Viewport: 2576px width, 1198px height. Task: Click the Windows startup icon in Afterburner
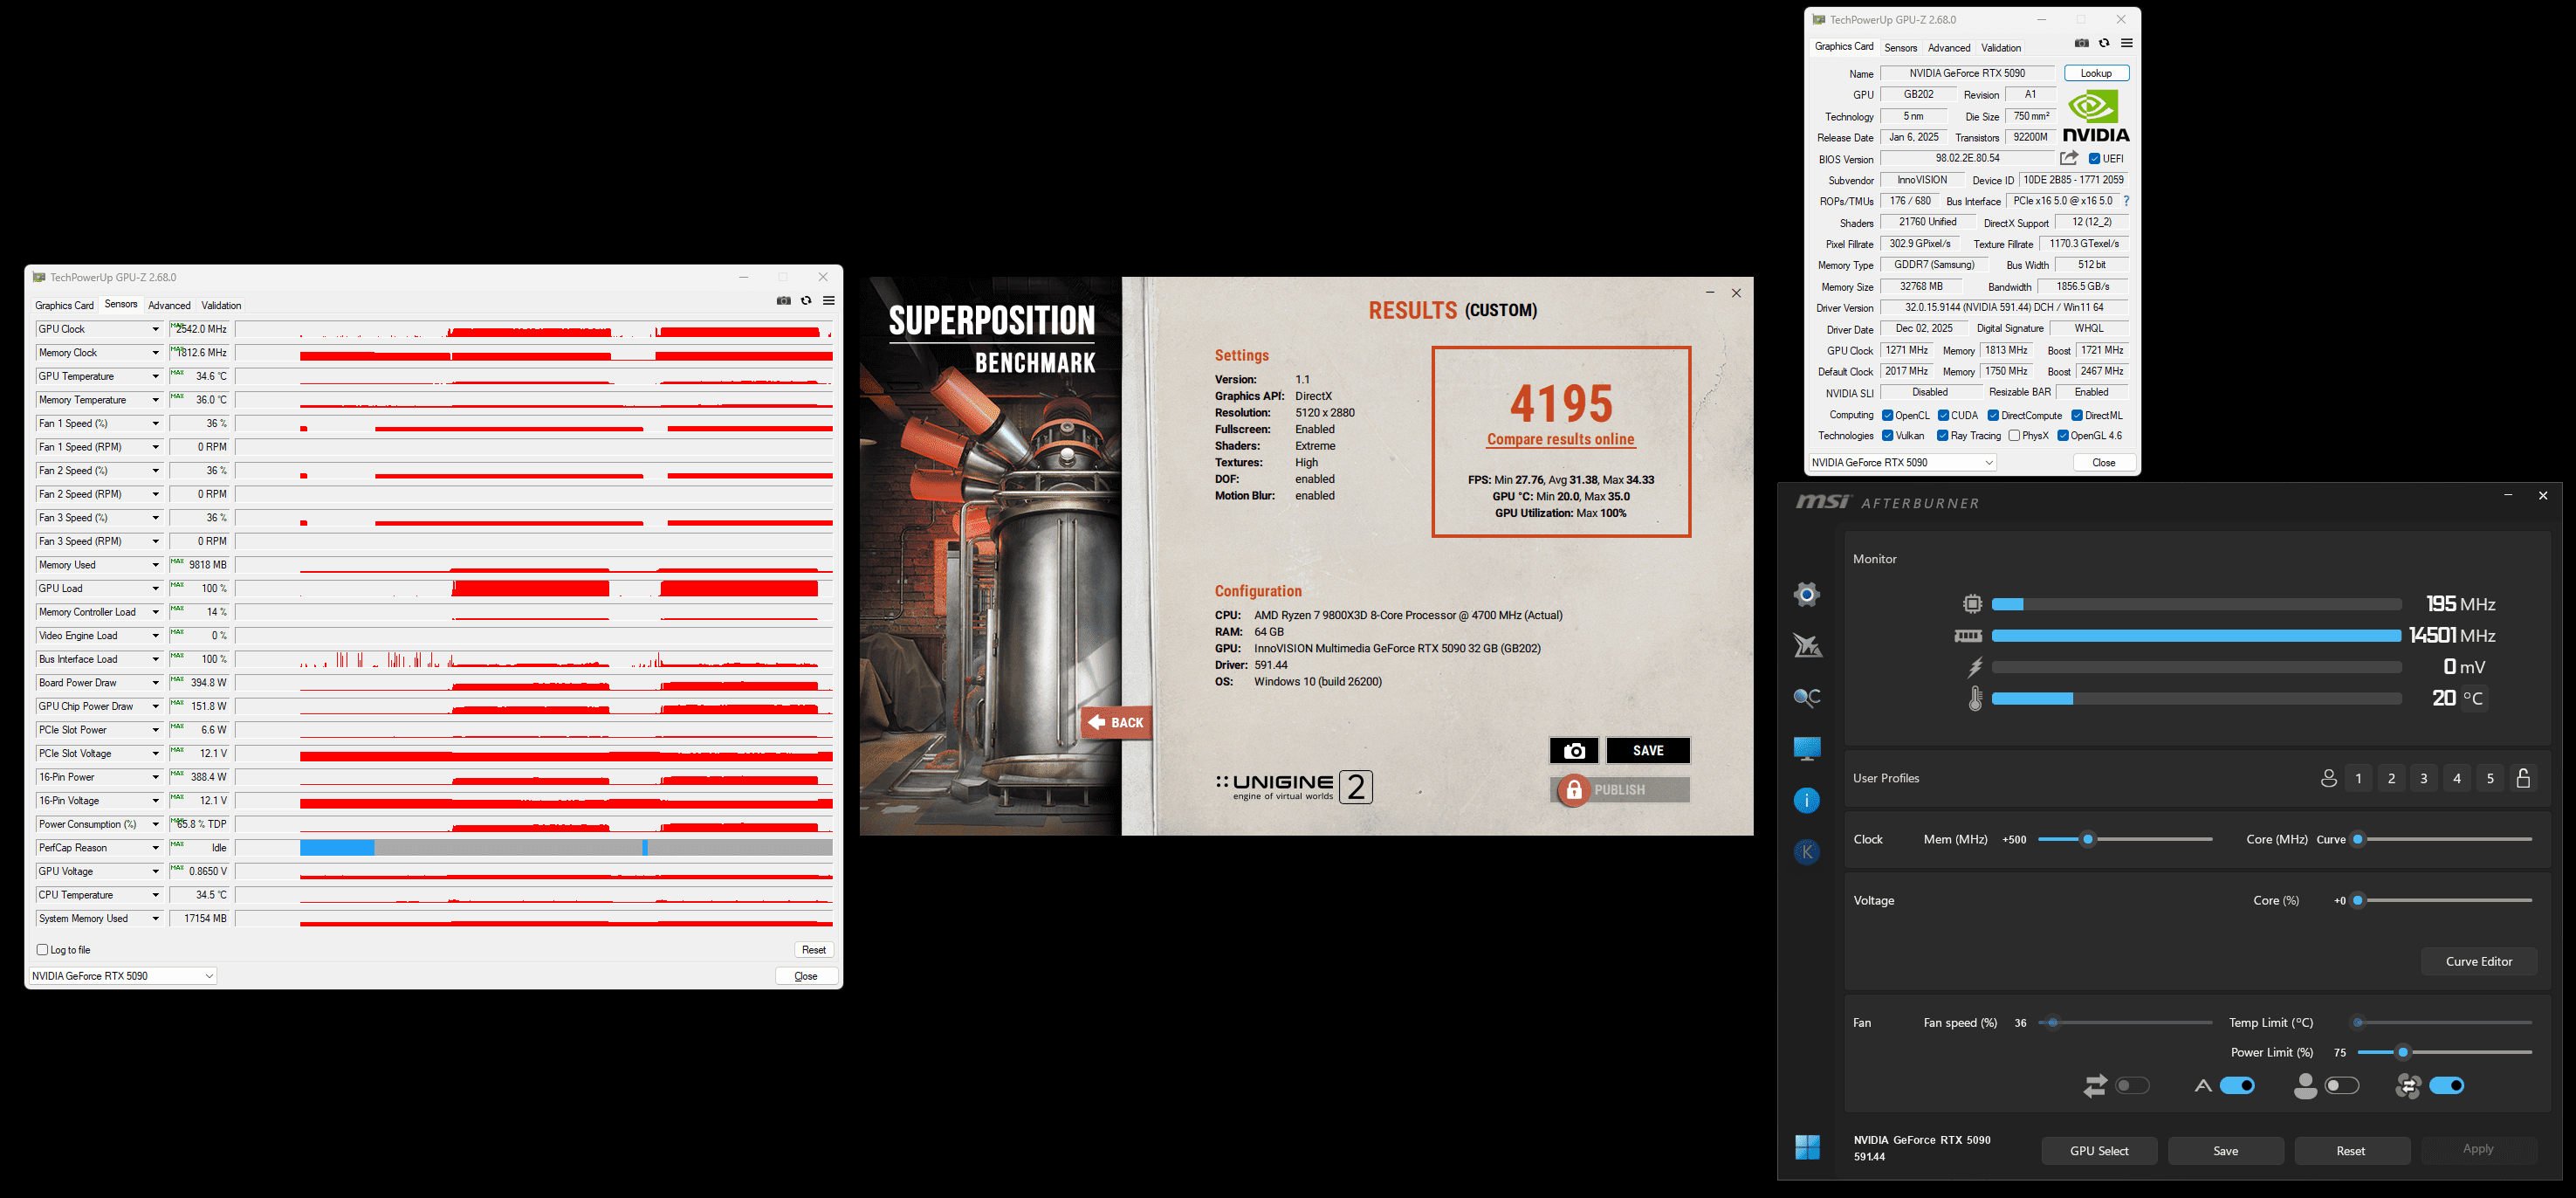click(1807, 1147)
